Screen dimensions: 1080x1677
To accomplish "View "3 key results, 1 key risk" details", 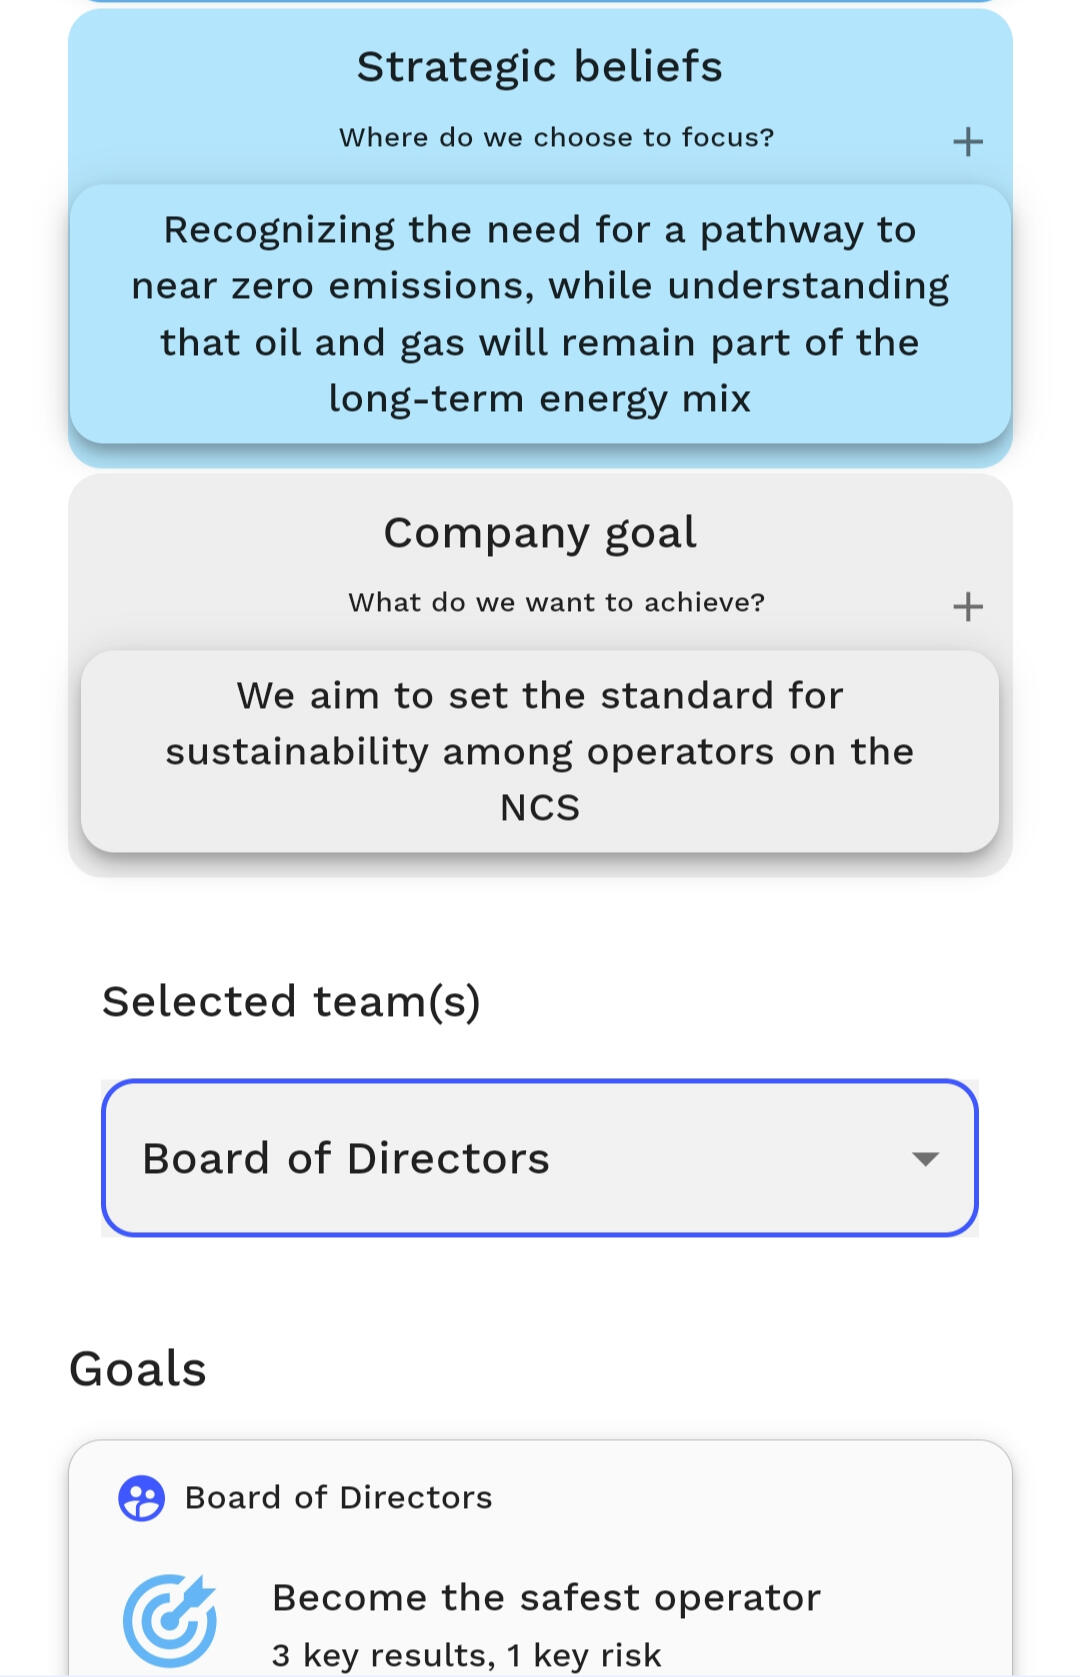I will point(466,1655).
